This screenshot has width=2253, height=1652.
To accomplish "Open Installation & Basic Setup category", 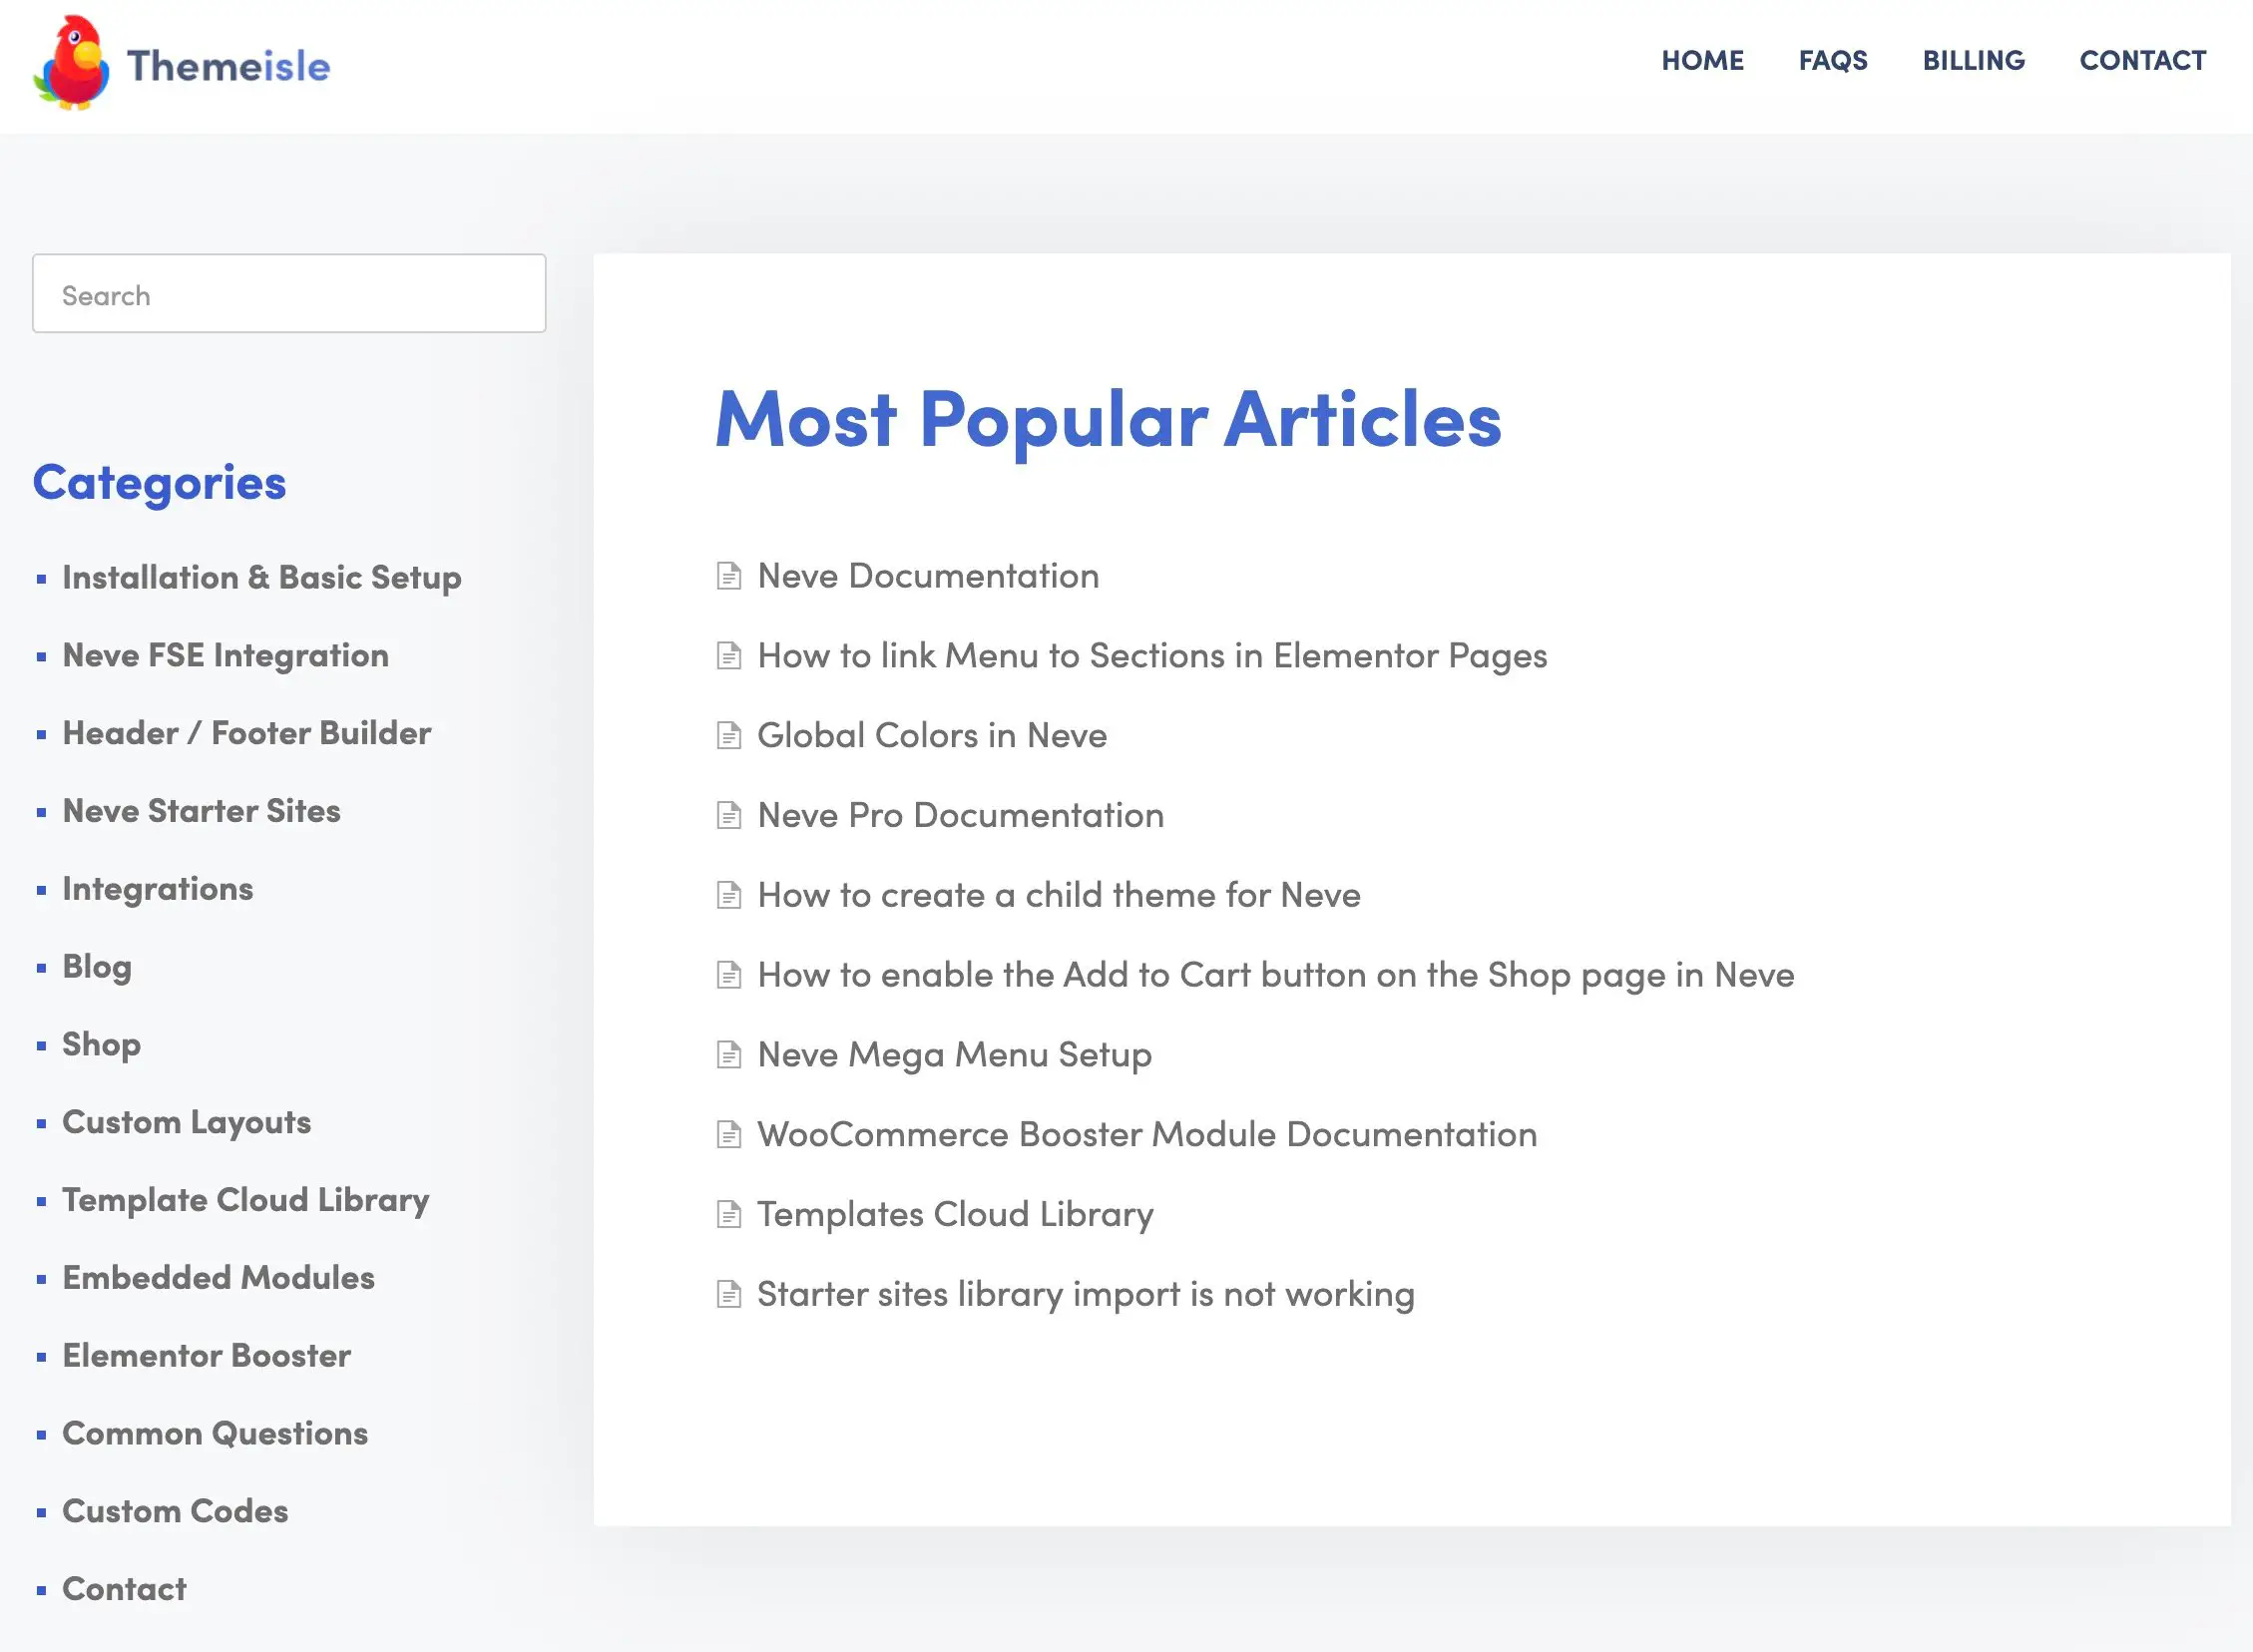I will (262, 578).
